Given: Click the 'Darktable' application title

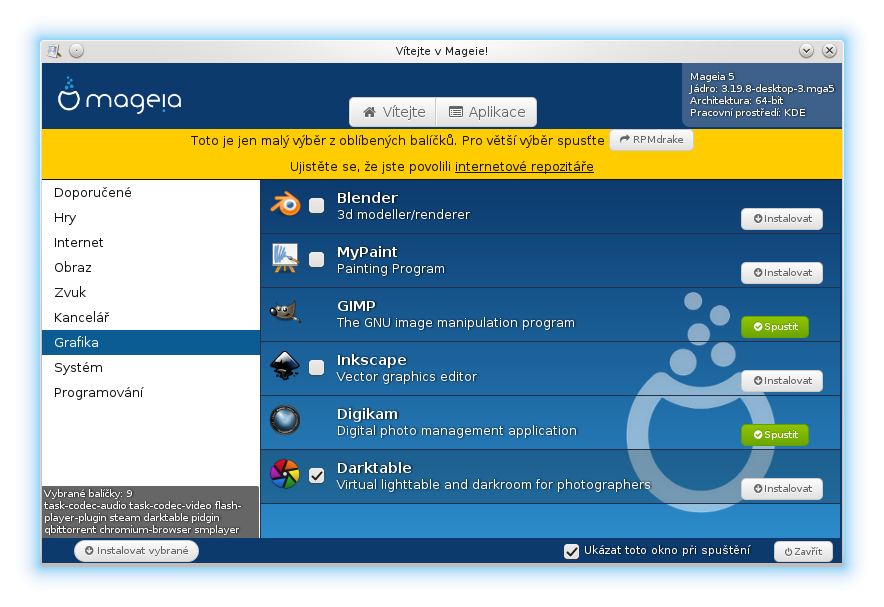Looking at the screenshot, I should pyautogui.click(x=374, y=468).
